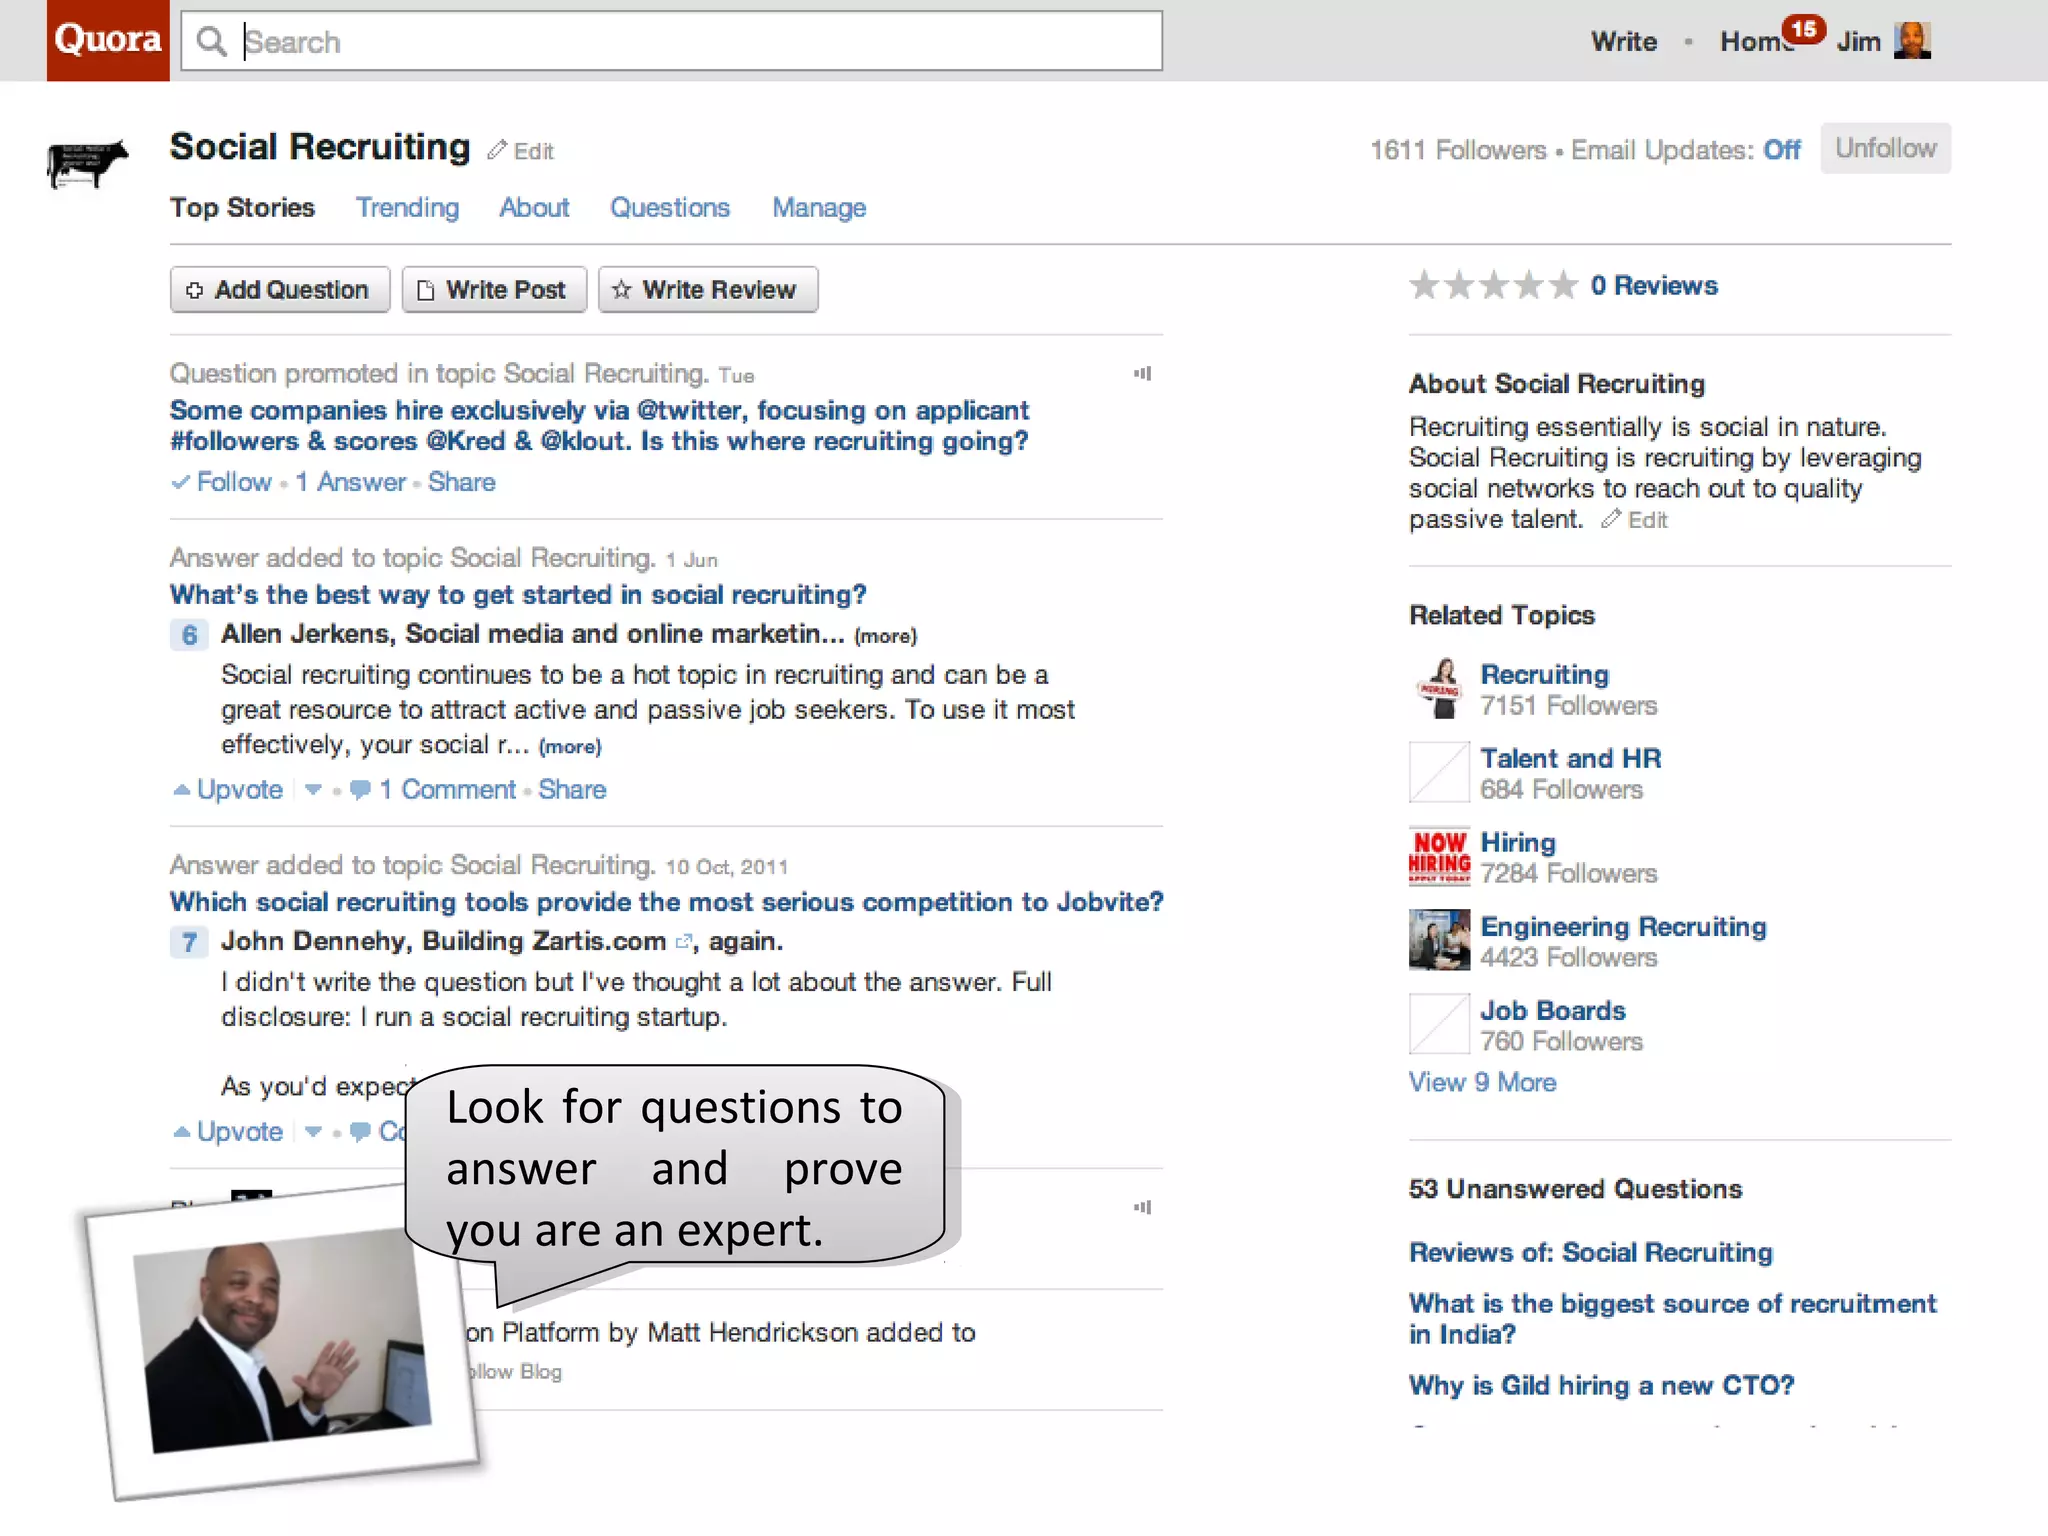Click the Engineering Recruiting topic thumbnail
This screenshot has height=1536, width=2048.
[x=1439, y=940]
